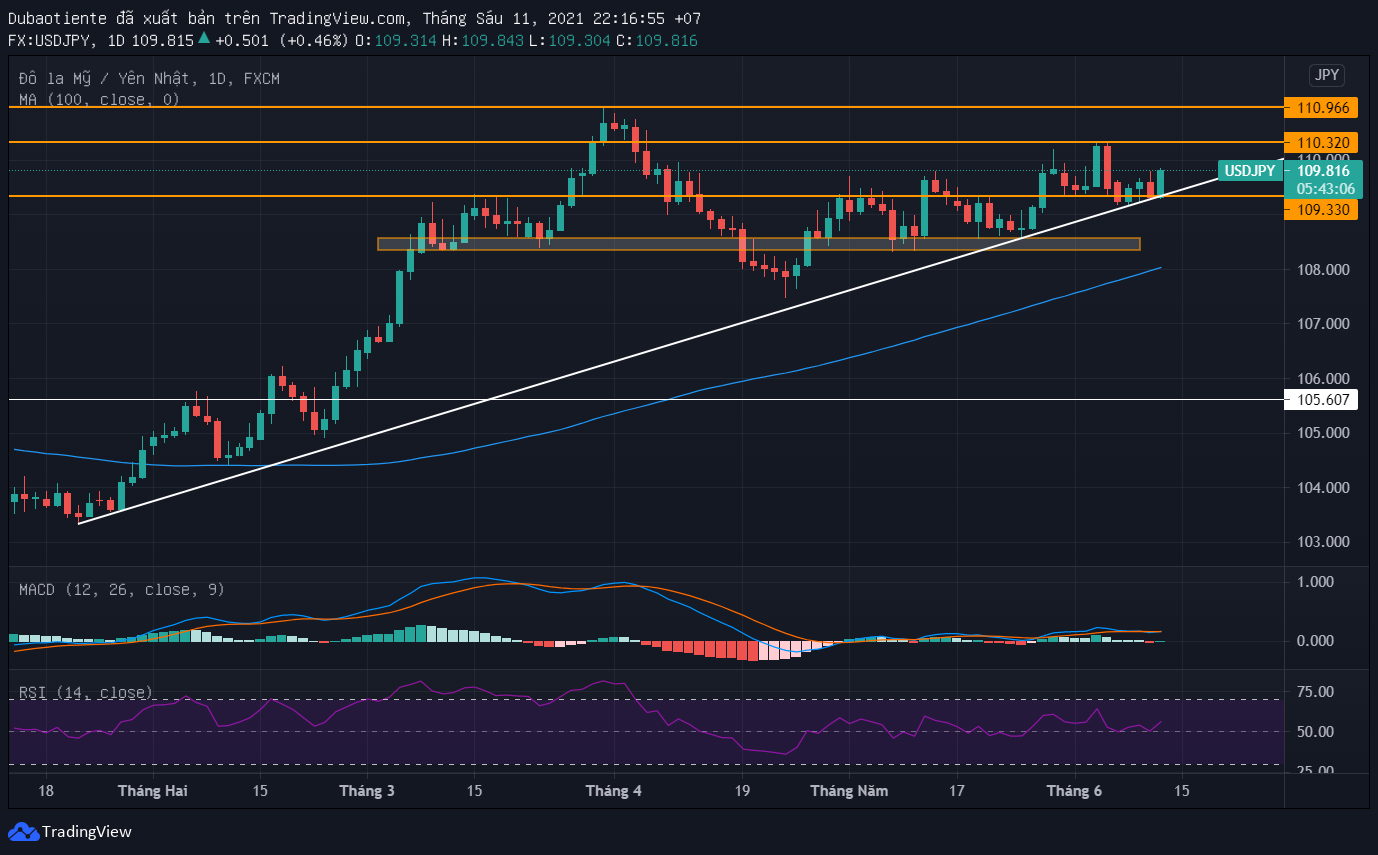This screenshot has width=1378, height=855.
Task: Click the 108.000 price axis label
Action: pos(1322,270)
